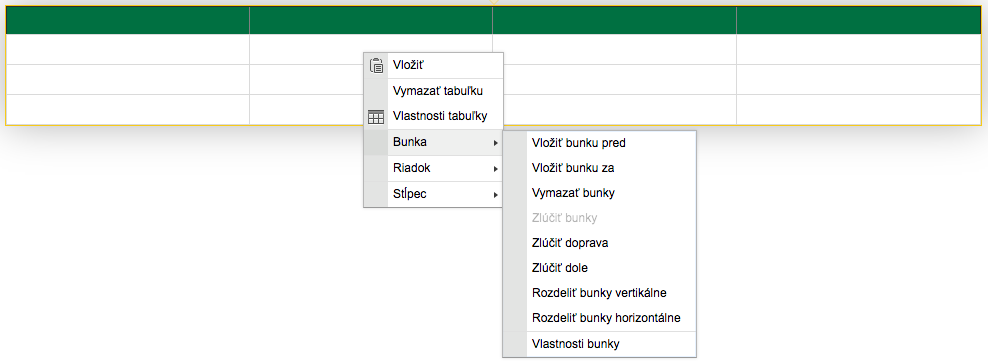The width and height of the screenshot is (988, 364).
Task: Click the first white cell under the header
Action: (128, 49)
